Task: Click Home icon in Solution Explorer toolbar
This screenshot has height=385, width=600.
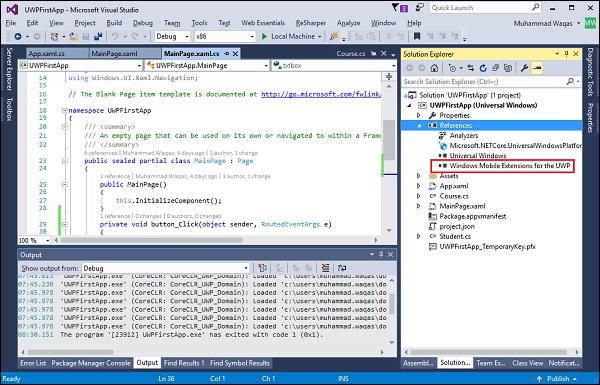Action: (434, 68)
